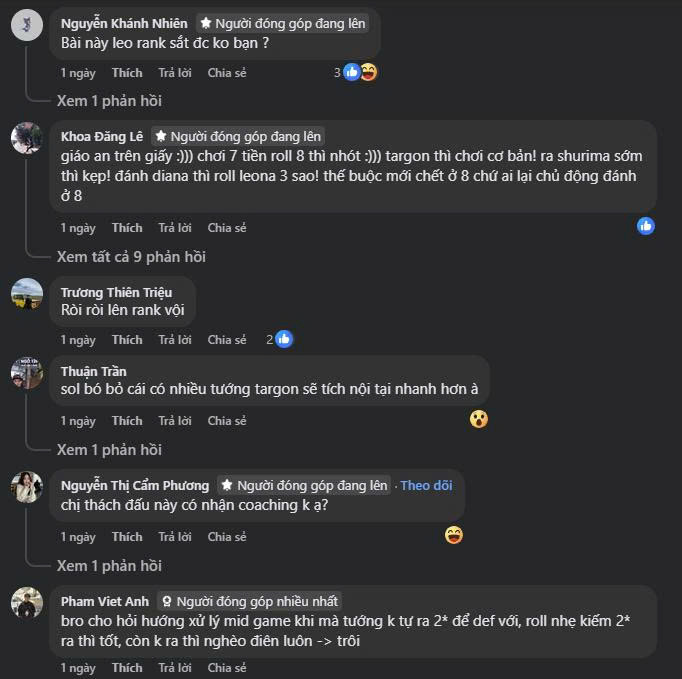Like Trương Thiên Triệu's comment with Thích
This screenshot has width=682, height=679.
point(127,340)
